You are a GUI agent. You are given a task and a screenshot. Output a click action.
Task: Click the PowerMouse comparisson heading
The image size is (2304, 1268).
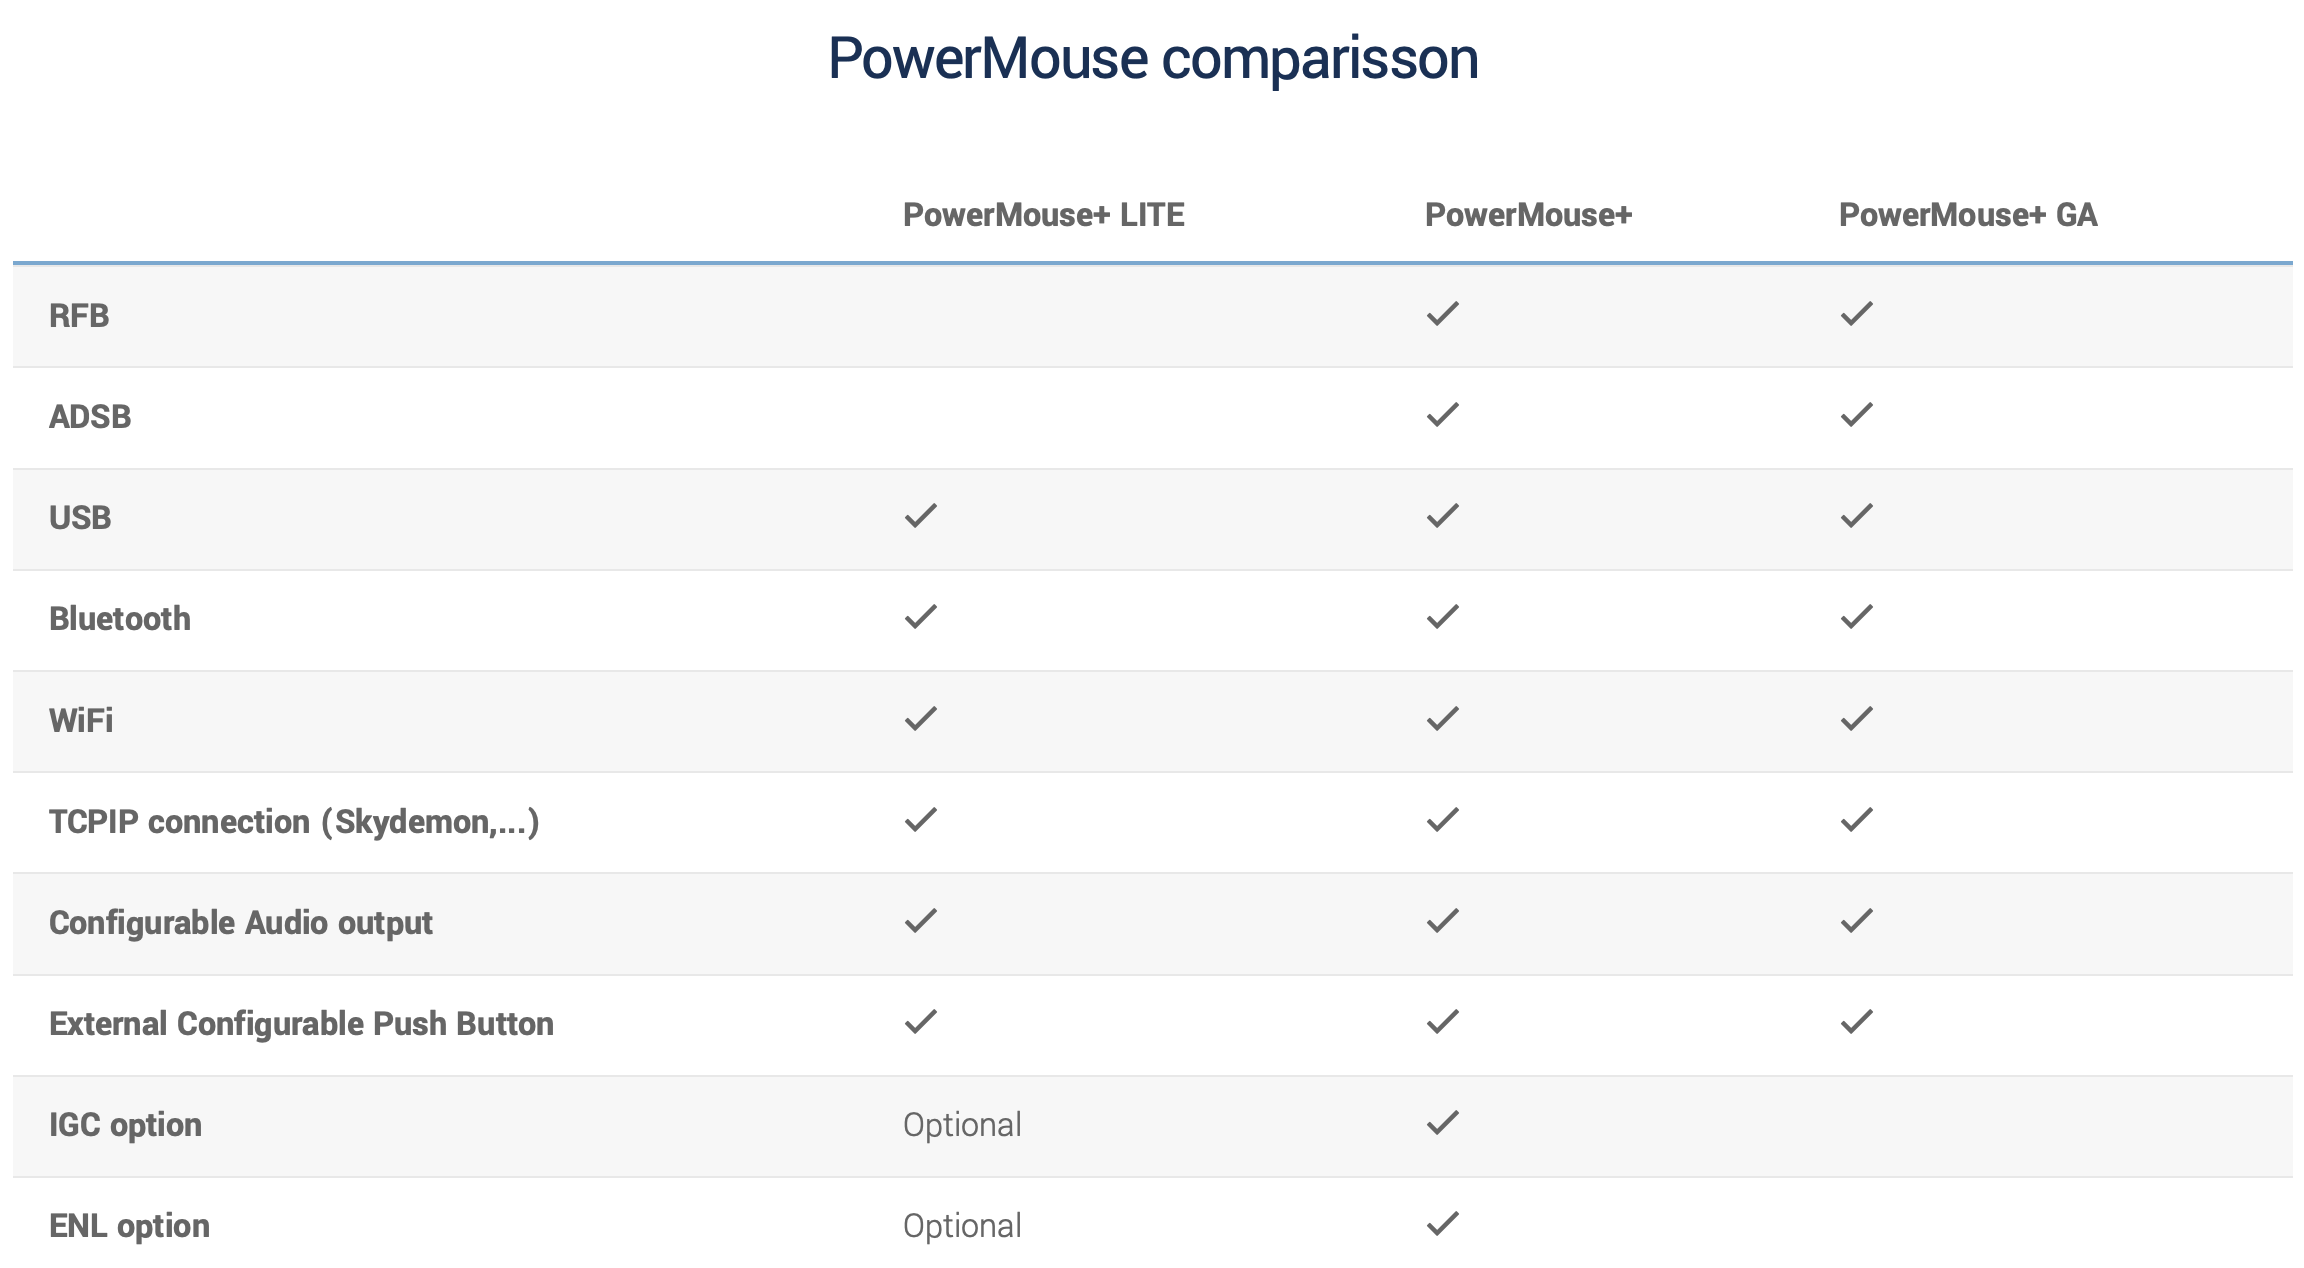click(1152, 58)
